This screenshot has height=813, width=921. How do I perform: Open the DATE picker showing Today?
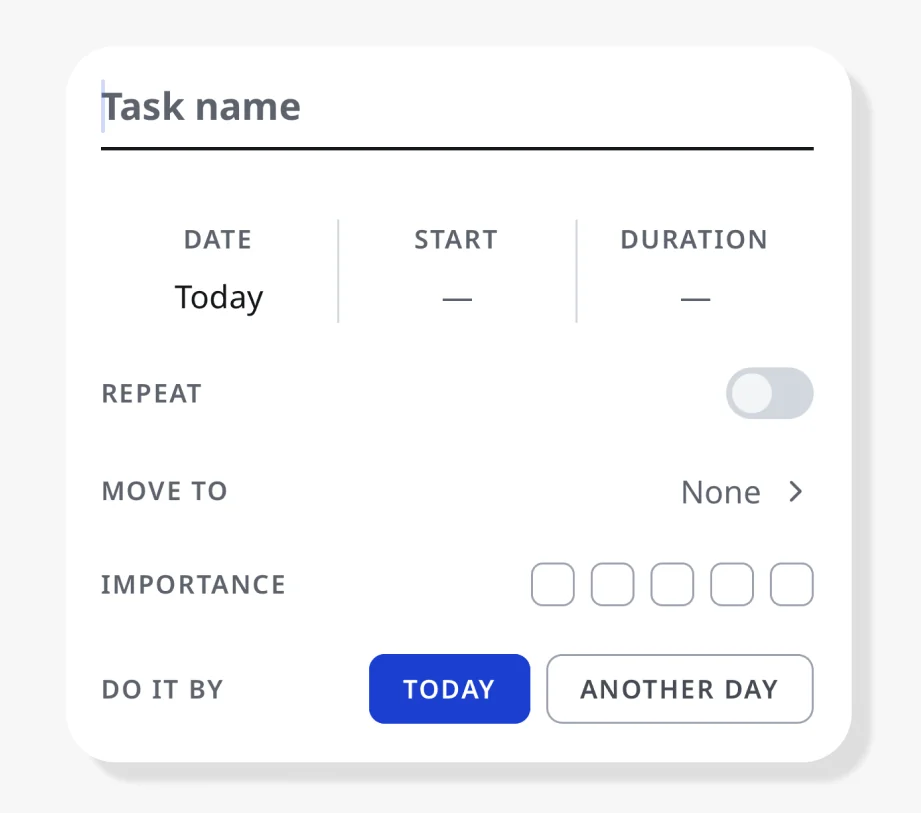[219, 297]
